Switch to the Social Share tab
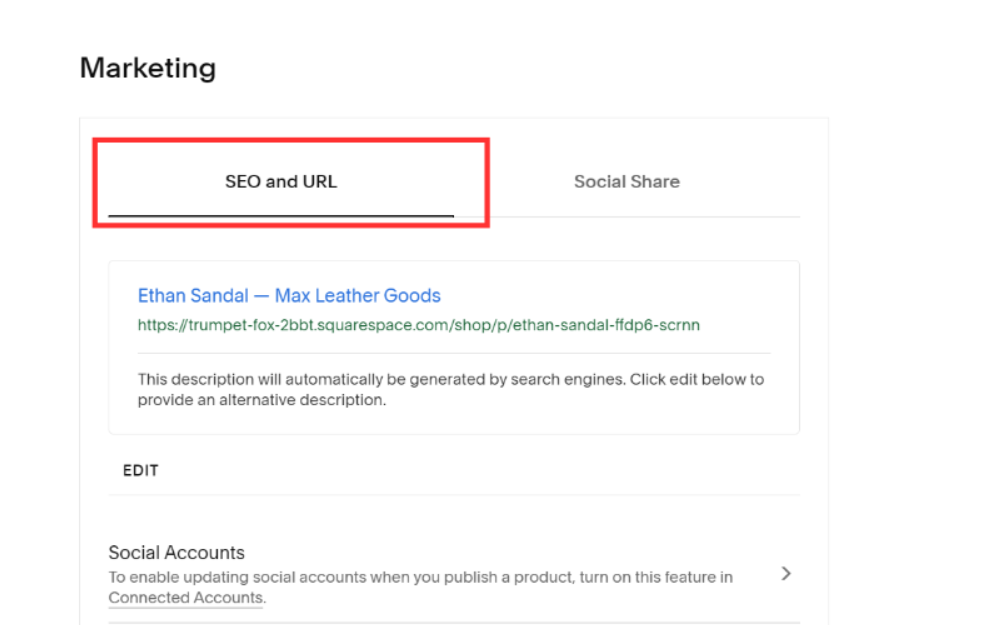 point(626,182)
